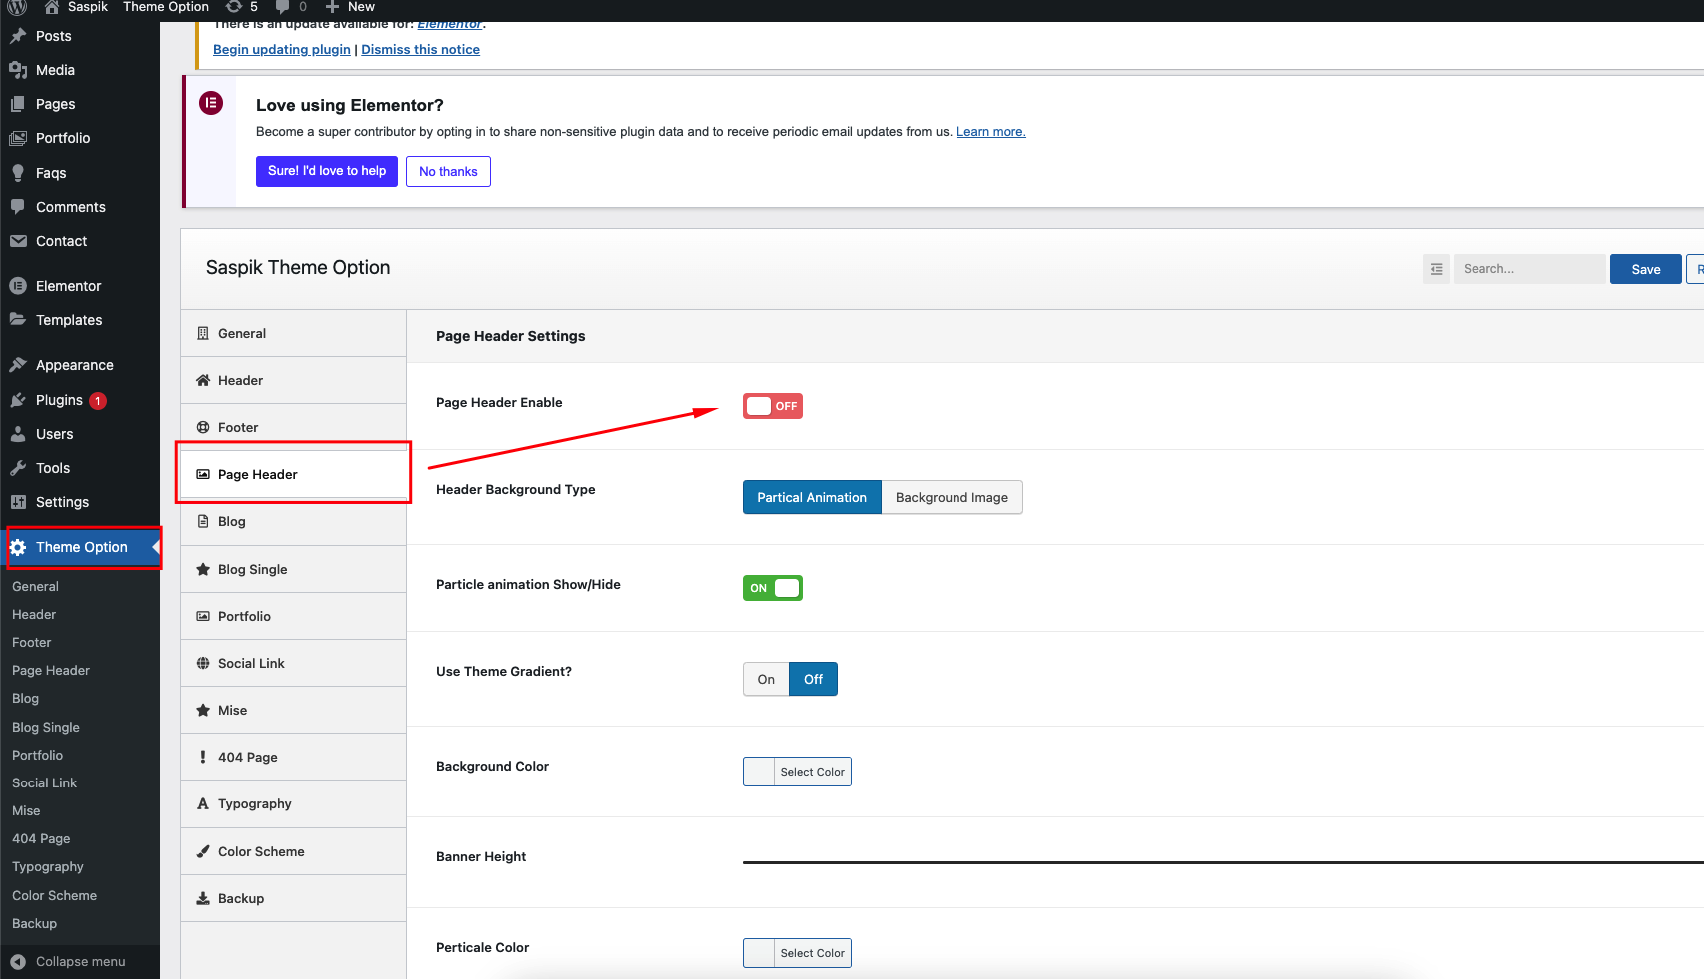Click the Pages icon in sidebar
The image size is (1704, 979).
click(18, 104)
